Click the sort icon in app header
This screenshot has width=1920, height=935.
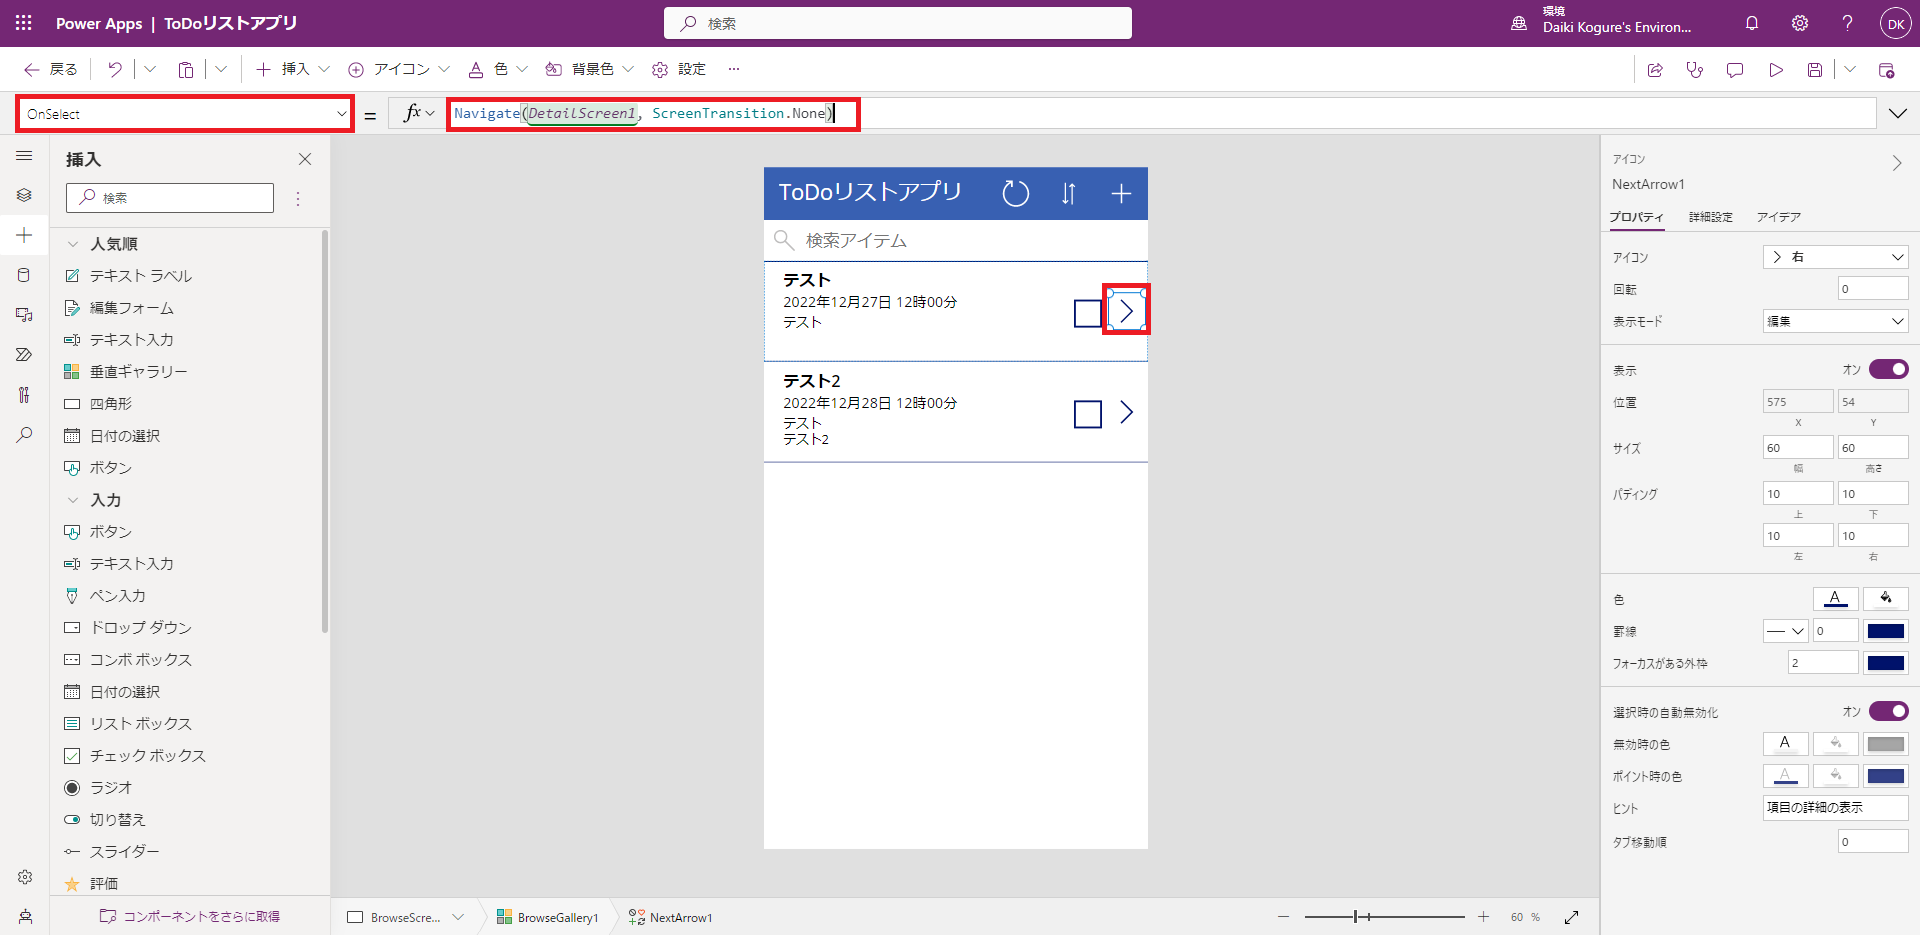1068,193
